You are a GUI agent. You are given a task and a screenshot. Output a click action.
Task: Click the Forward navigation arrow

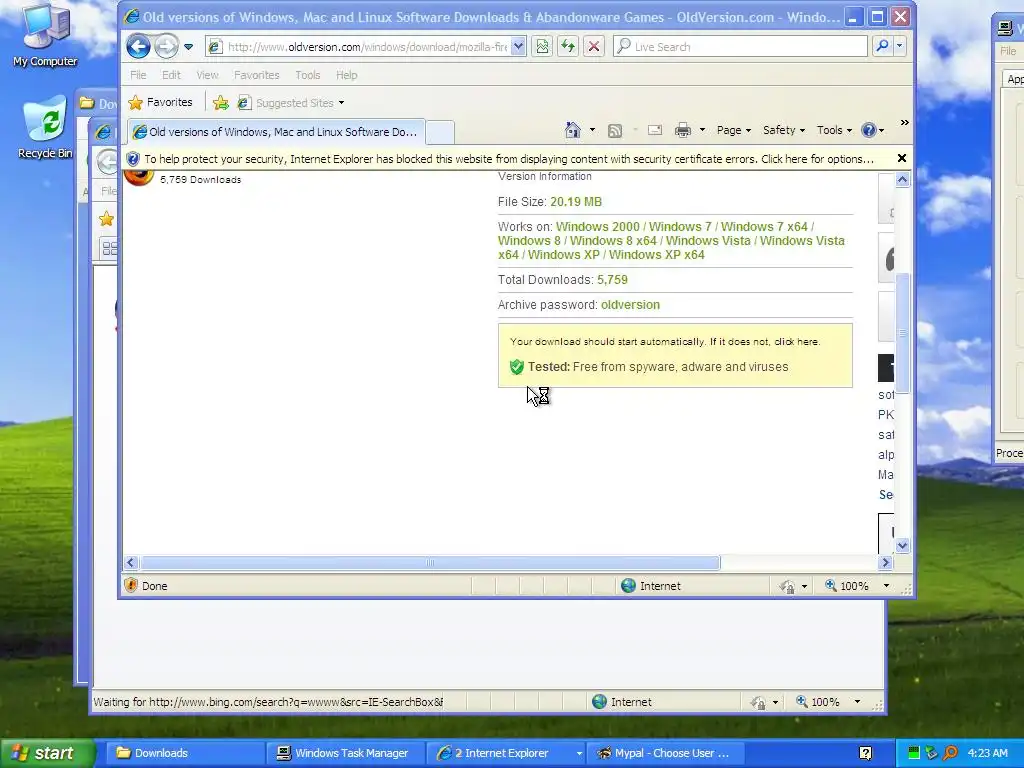[167, 46]
